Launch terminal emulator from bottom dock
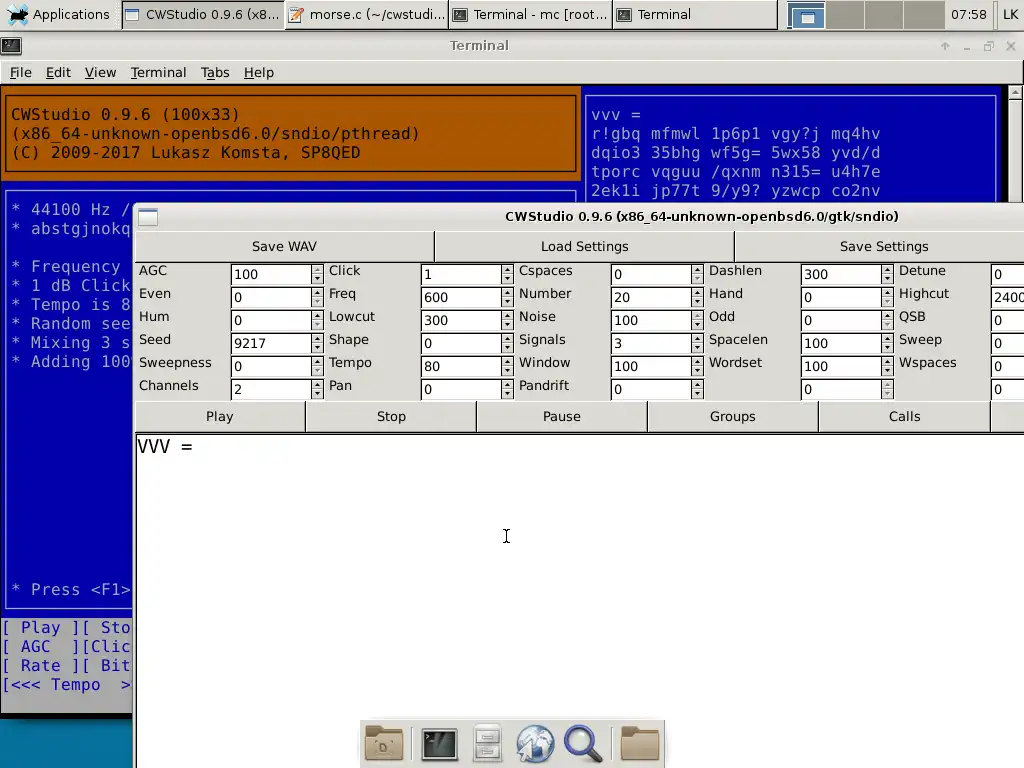 [439, 744]
